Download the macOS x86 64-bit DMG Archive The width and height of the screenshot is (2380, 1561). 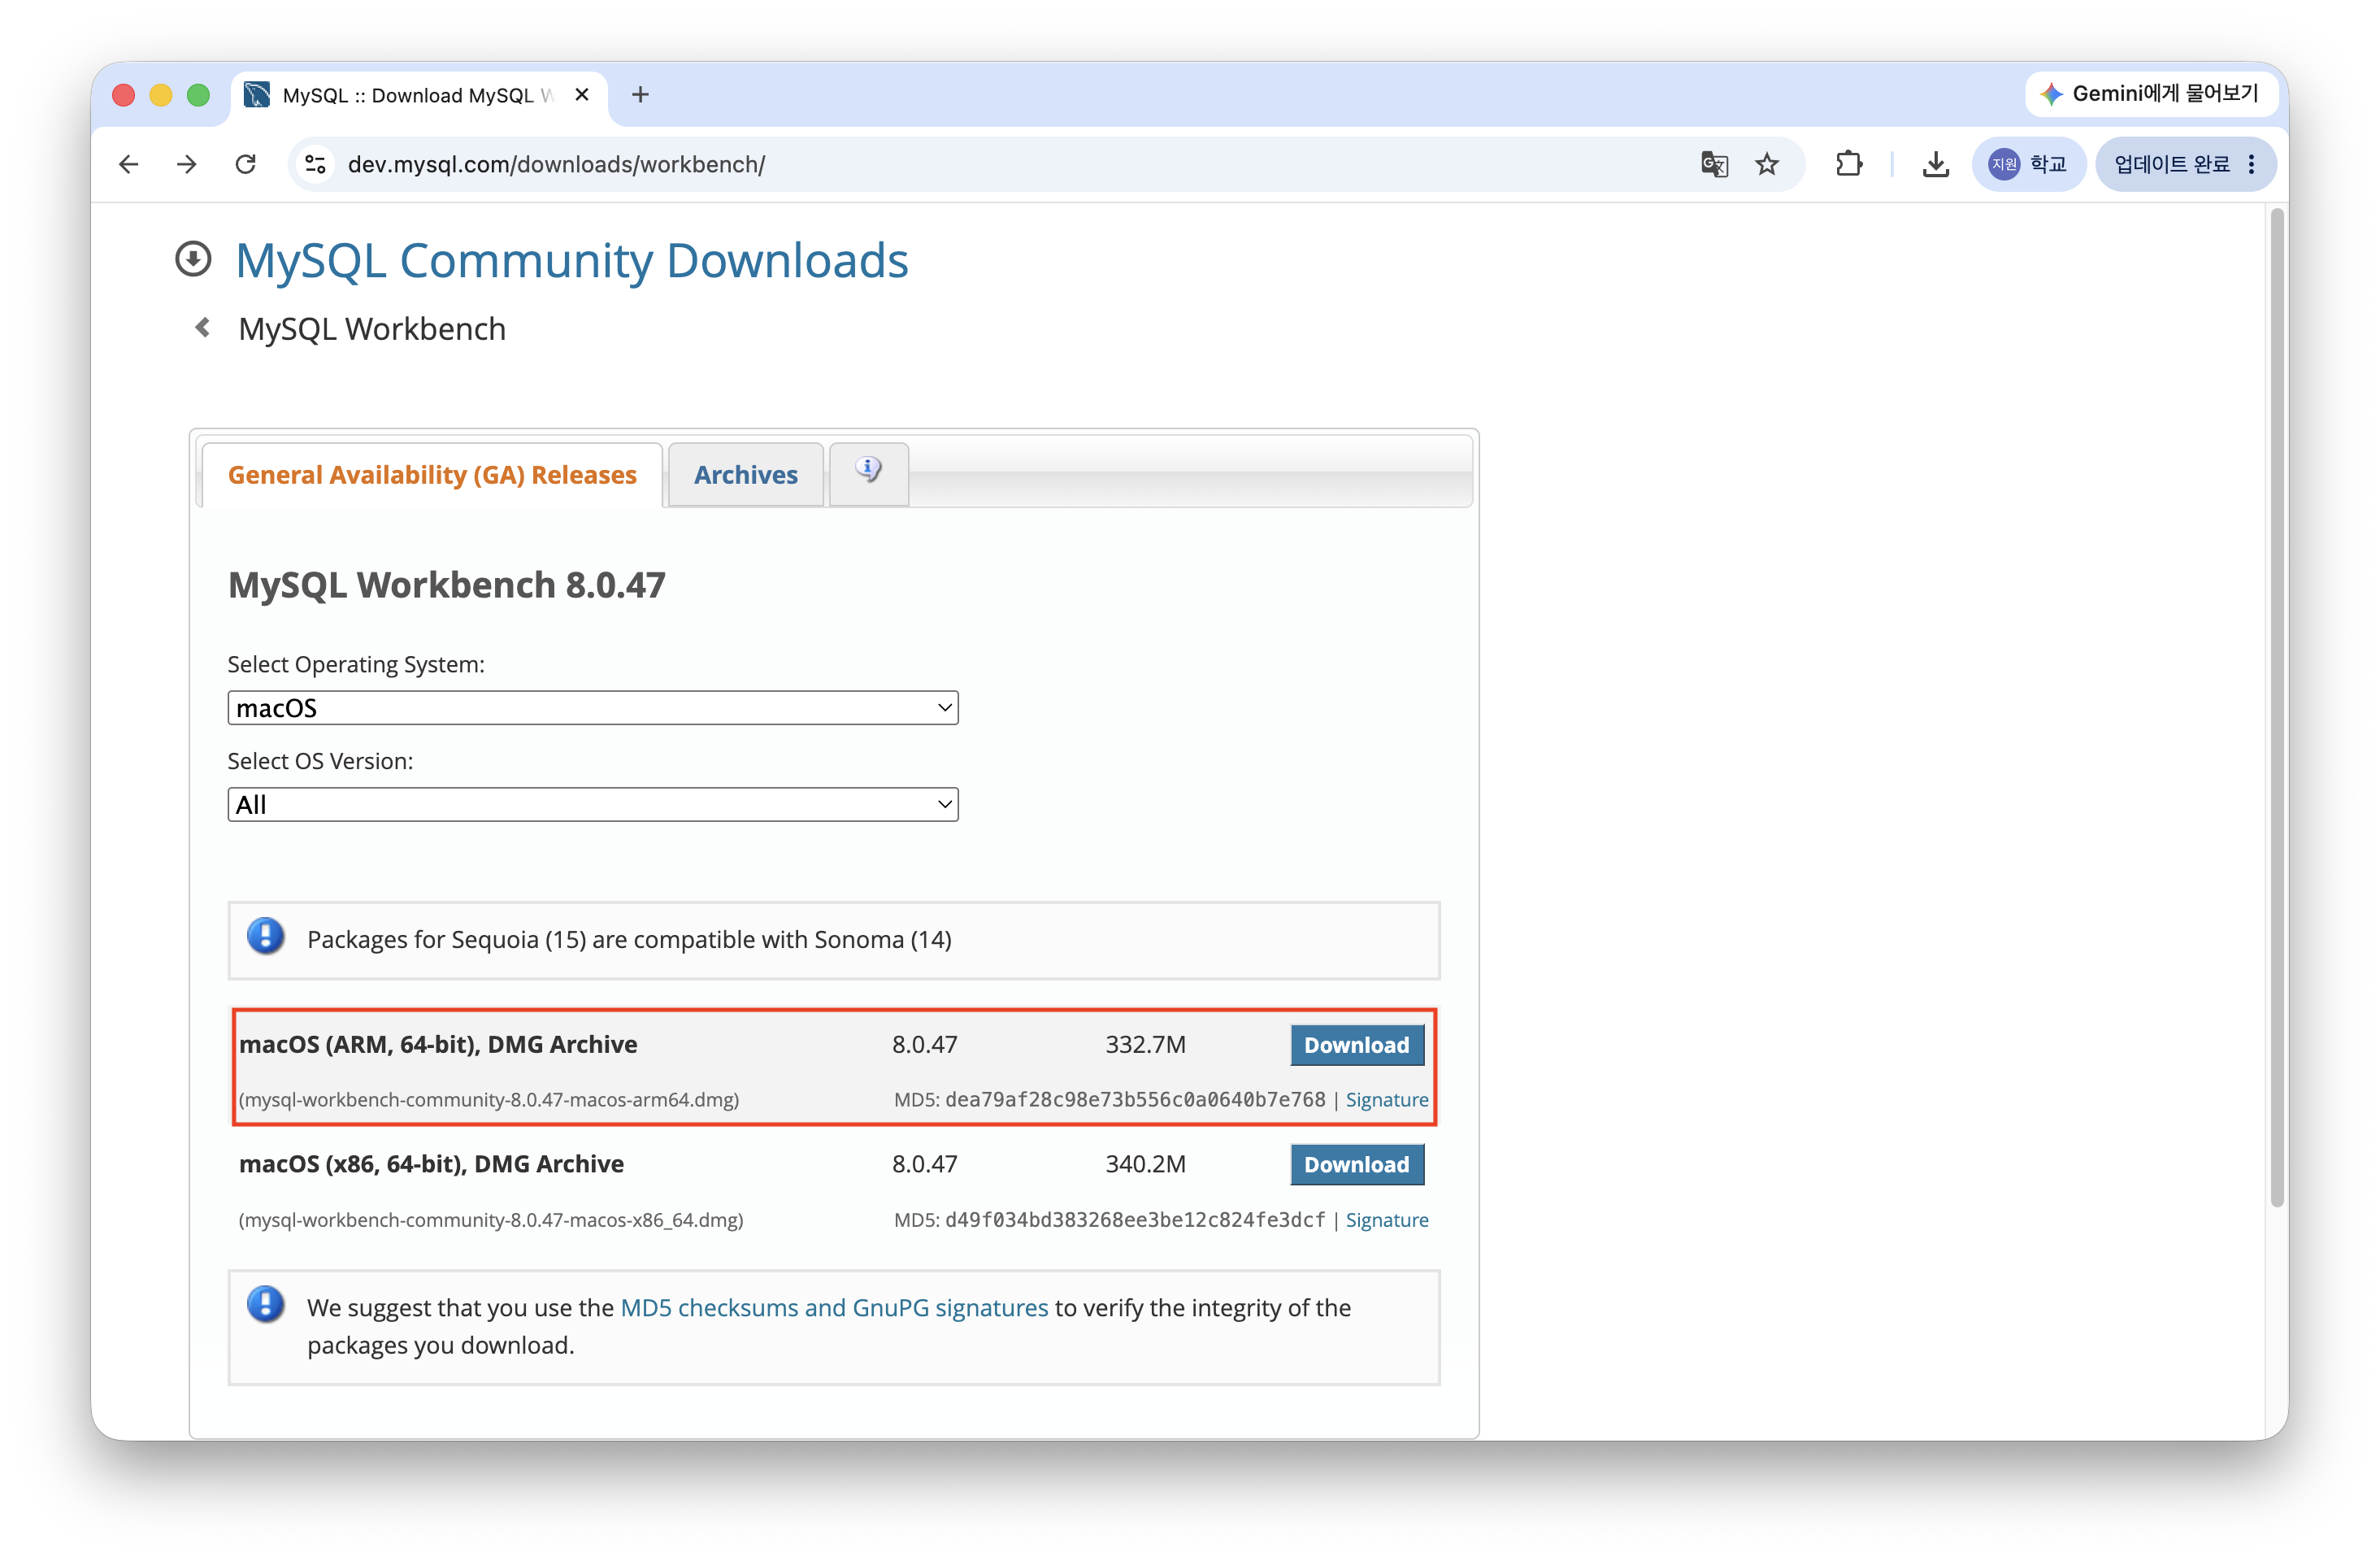1357,1165
